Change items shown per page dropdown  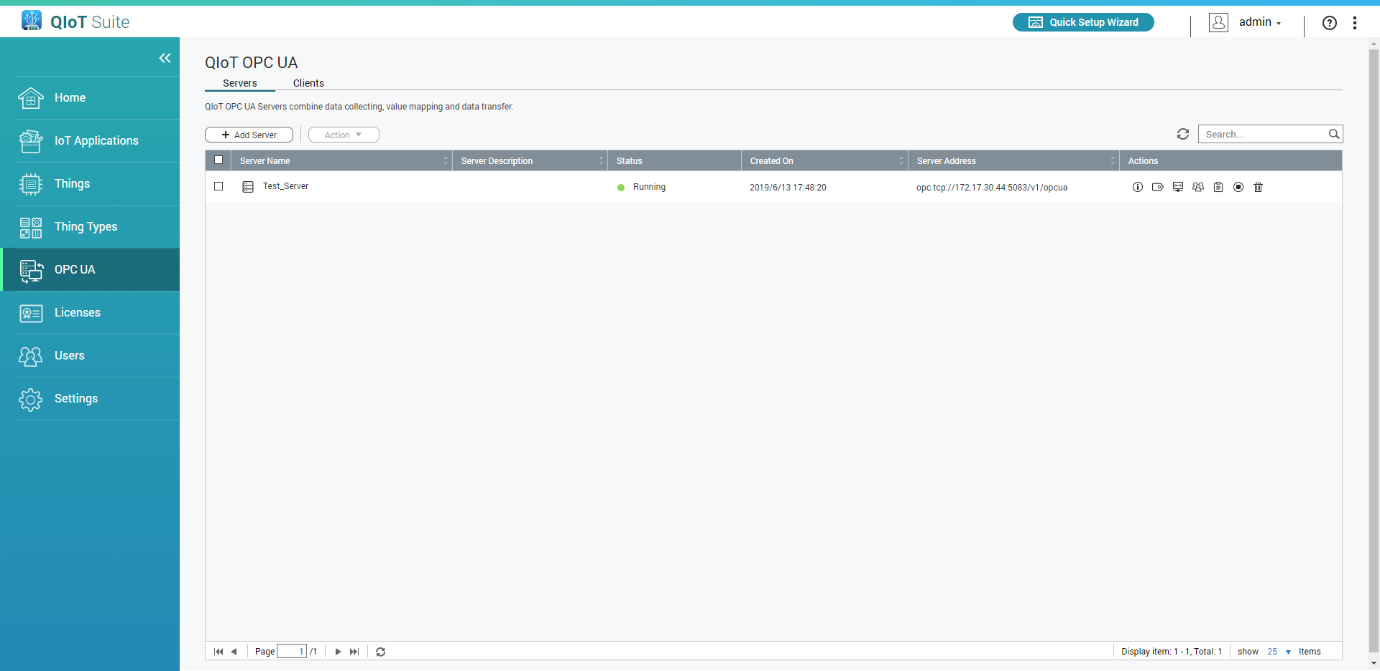click(x=1279, y=652)
